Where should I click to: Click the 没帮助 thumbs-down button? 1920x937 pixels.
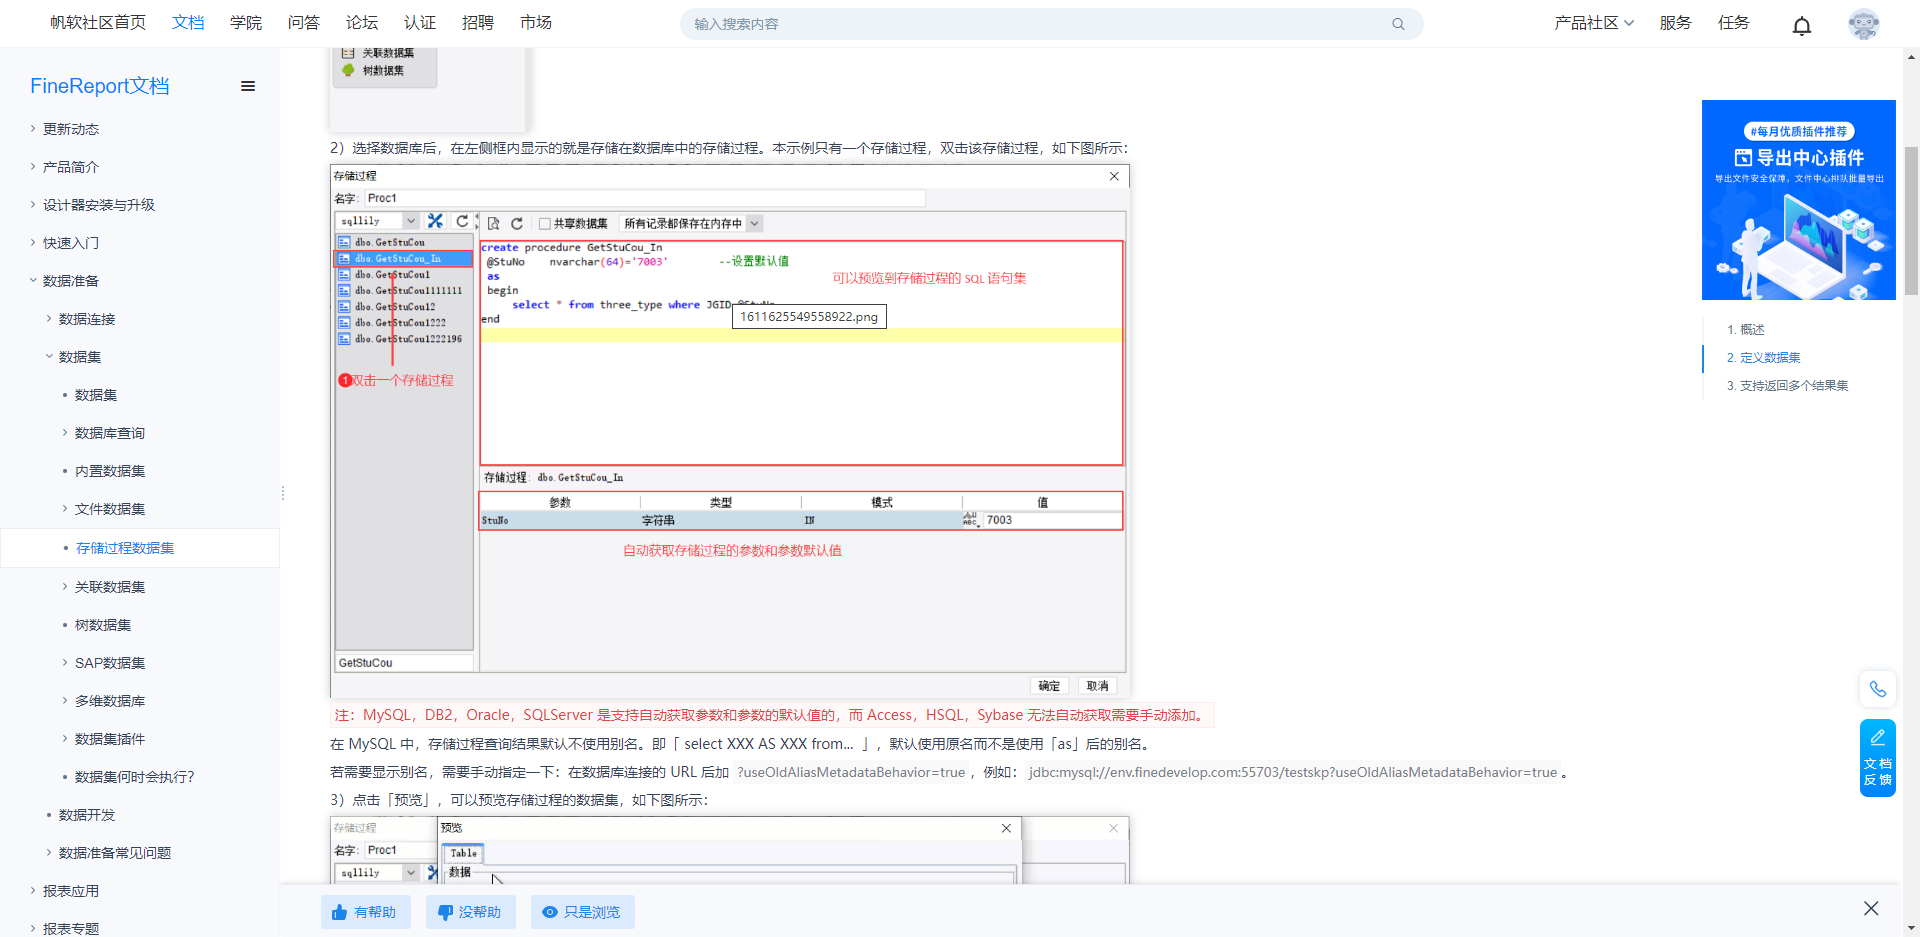[x=470, y=912]
